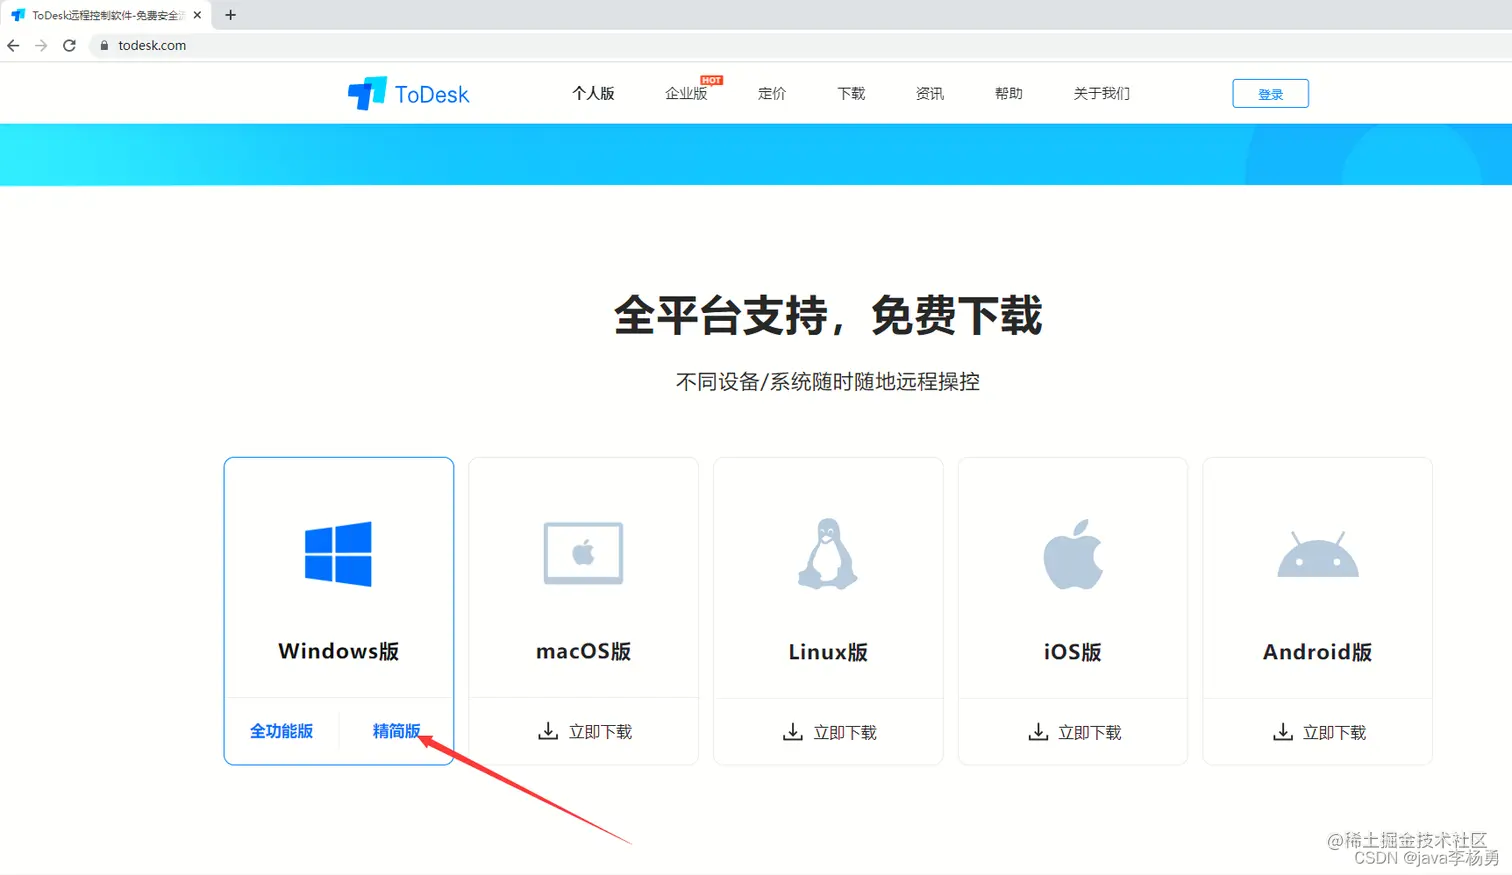
Task: Click download icon under iOS版
Action: point(1038,732)
